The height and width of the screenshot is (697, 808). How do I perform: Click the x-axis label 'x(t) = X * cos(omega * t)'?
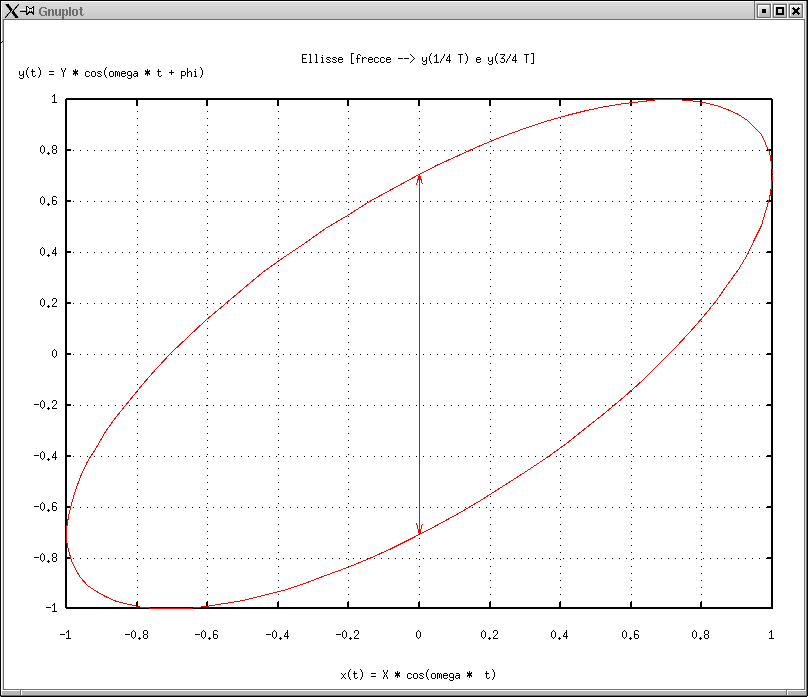tap(418, 675)
